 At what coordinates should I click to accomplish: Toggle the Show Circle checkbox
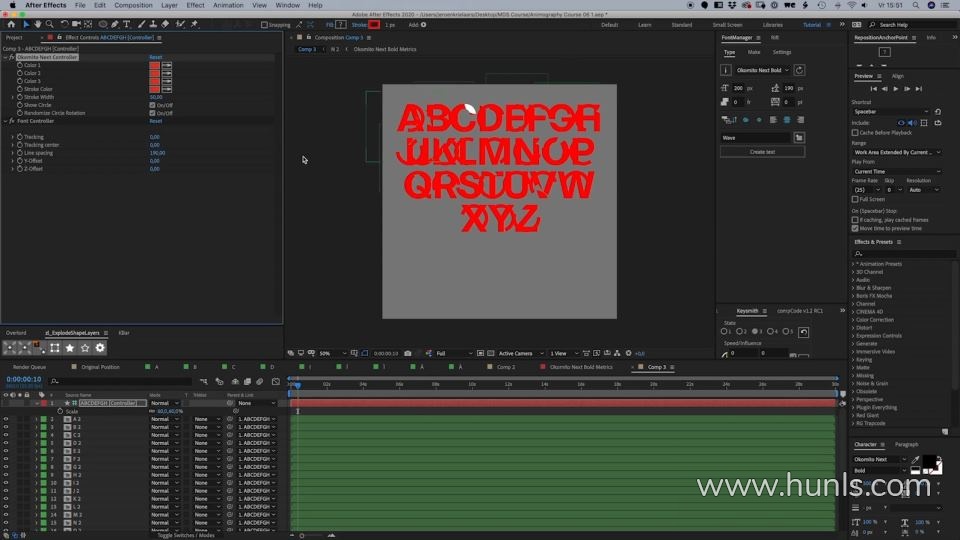click(152, 105)
